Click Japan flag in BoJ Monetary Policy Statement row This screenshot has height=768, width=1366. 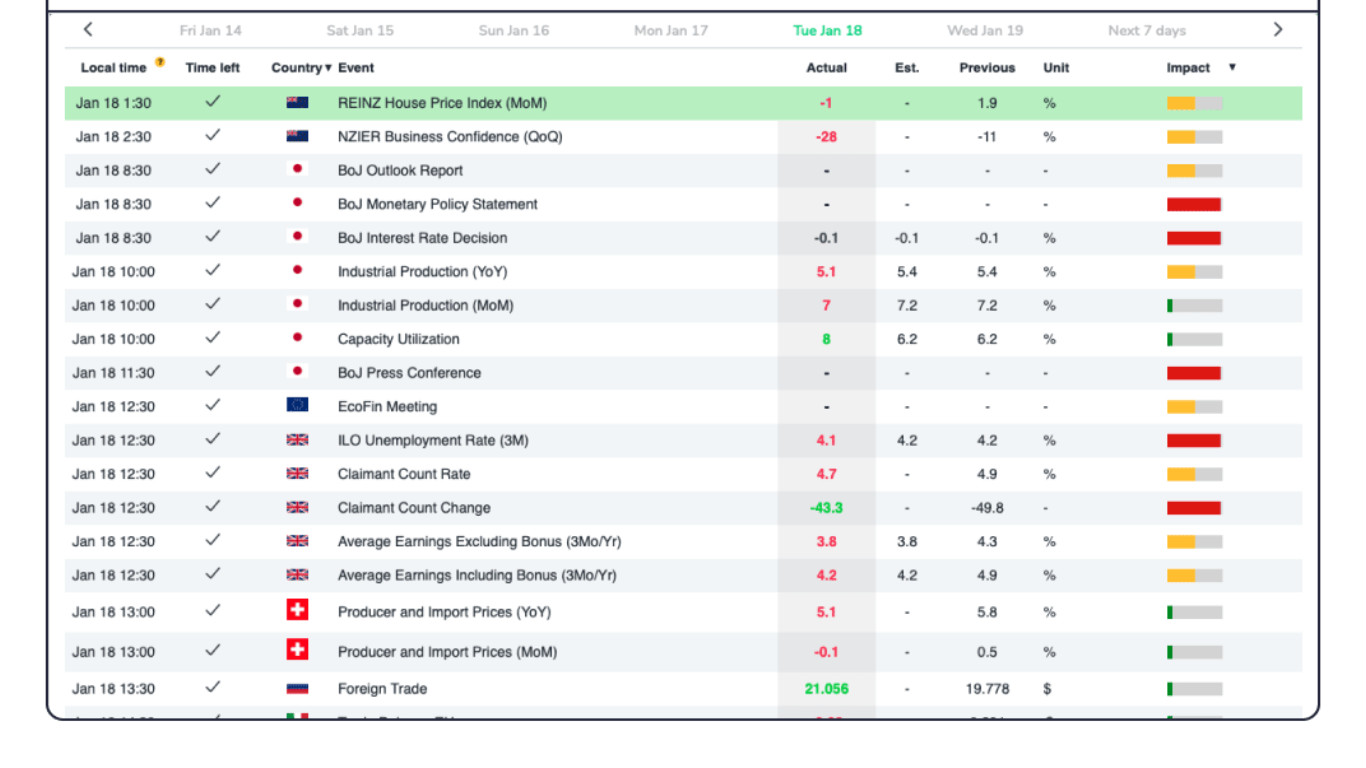[x=297, y=203]
